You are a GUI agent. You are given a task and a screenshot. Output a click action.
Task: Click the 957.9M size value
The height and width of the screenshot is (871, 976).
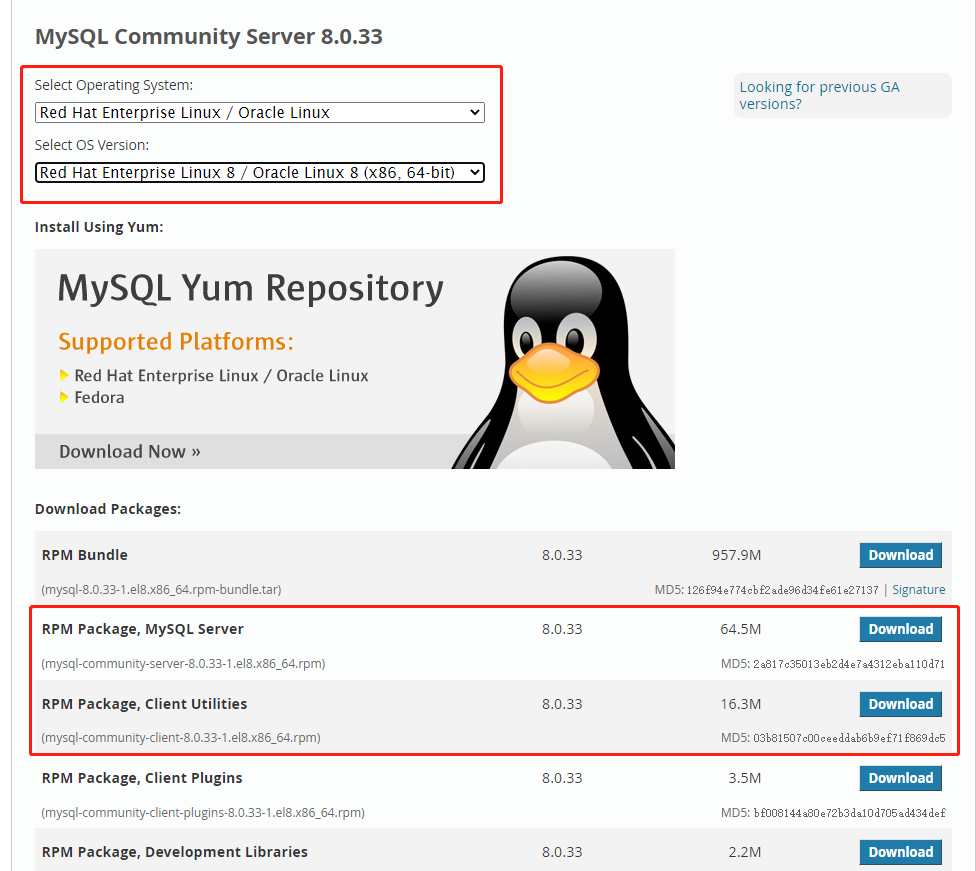736,555
